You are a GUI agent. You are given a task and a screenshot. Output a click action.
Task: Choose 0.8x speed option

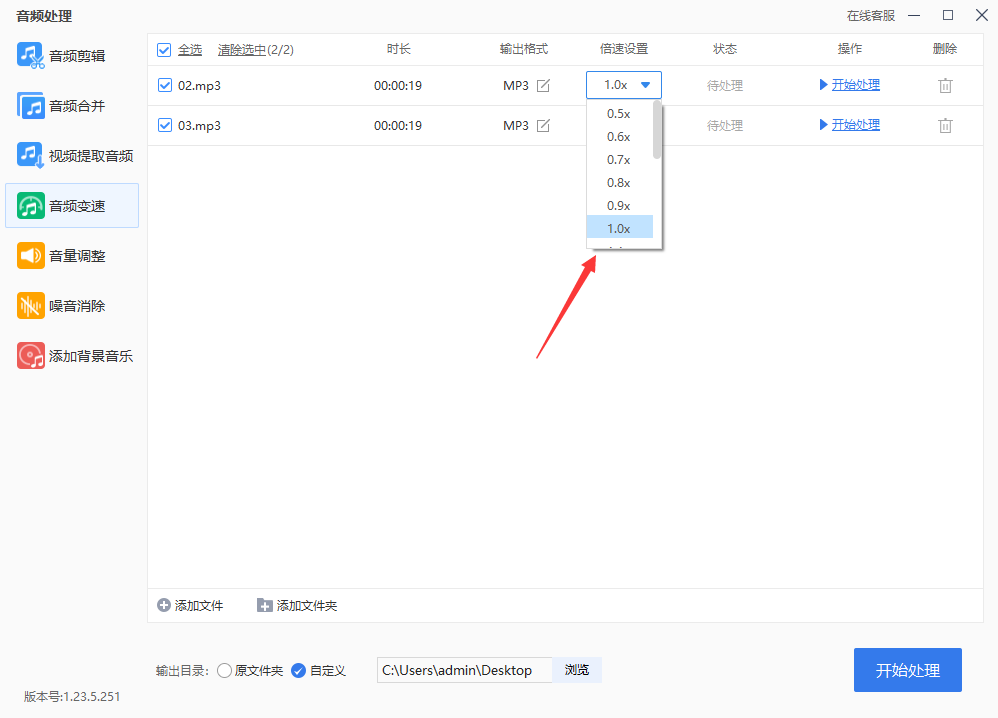coord(619,183)
